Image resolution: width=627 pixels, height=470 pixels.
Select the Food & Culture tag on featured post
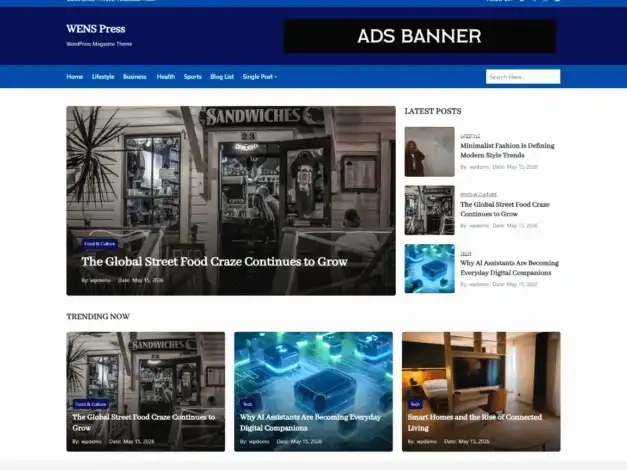(99, 244)
